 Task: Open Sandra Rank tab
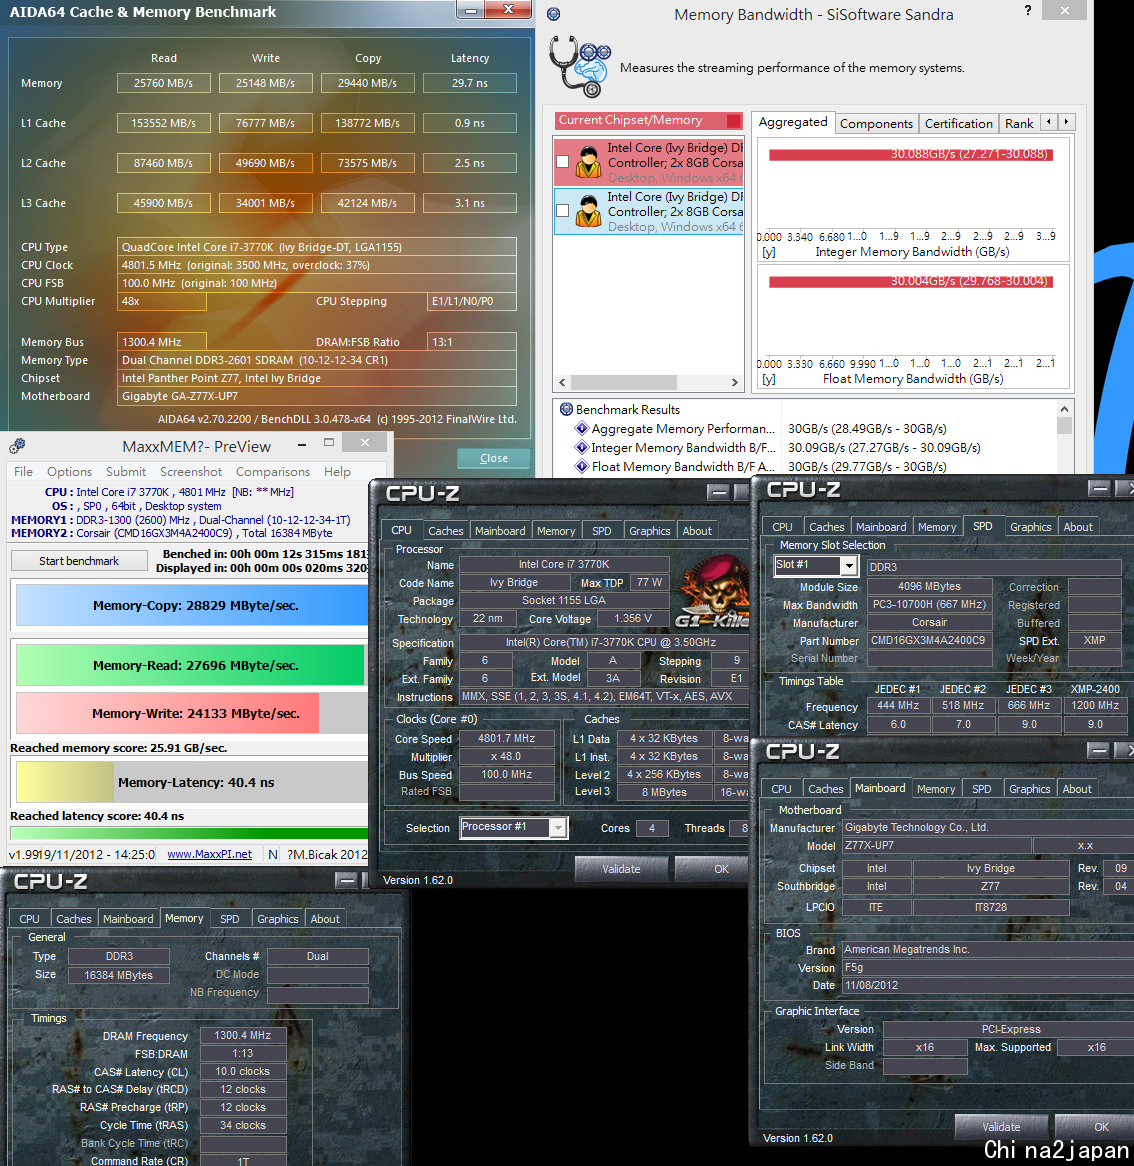pos(1019,123)
